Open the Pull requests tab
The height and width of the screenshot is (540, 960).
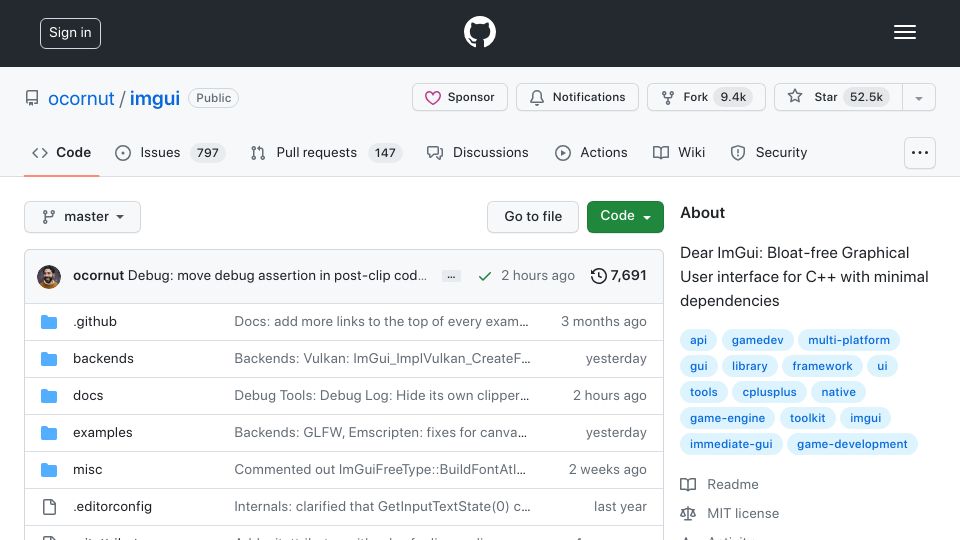326,152
